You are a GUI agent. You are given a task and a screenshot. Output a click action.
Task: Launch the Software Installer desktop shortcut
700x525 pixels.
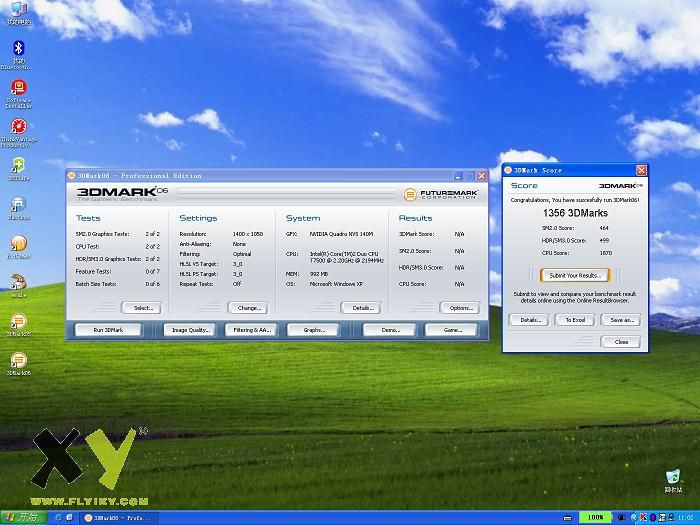tap(18, 94)
